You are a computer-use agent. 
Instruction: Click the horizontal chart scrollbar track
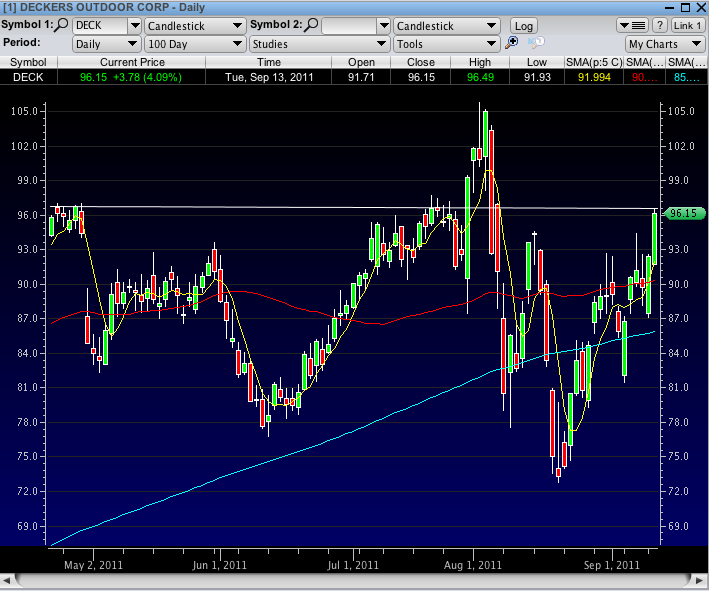pos(350,580)
